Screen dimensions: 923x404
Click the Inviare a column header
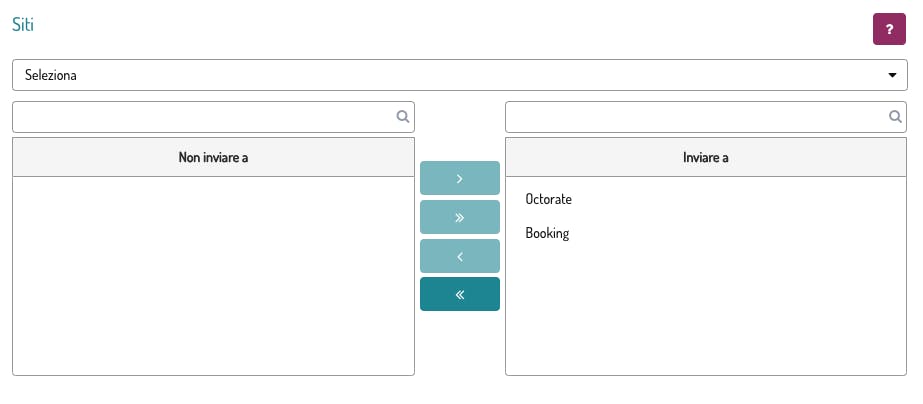tap(706, 158)
